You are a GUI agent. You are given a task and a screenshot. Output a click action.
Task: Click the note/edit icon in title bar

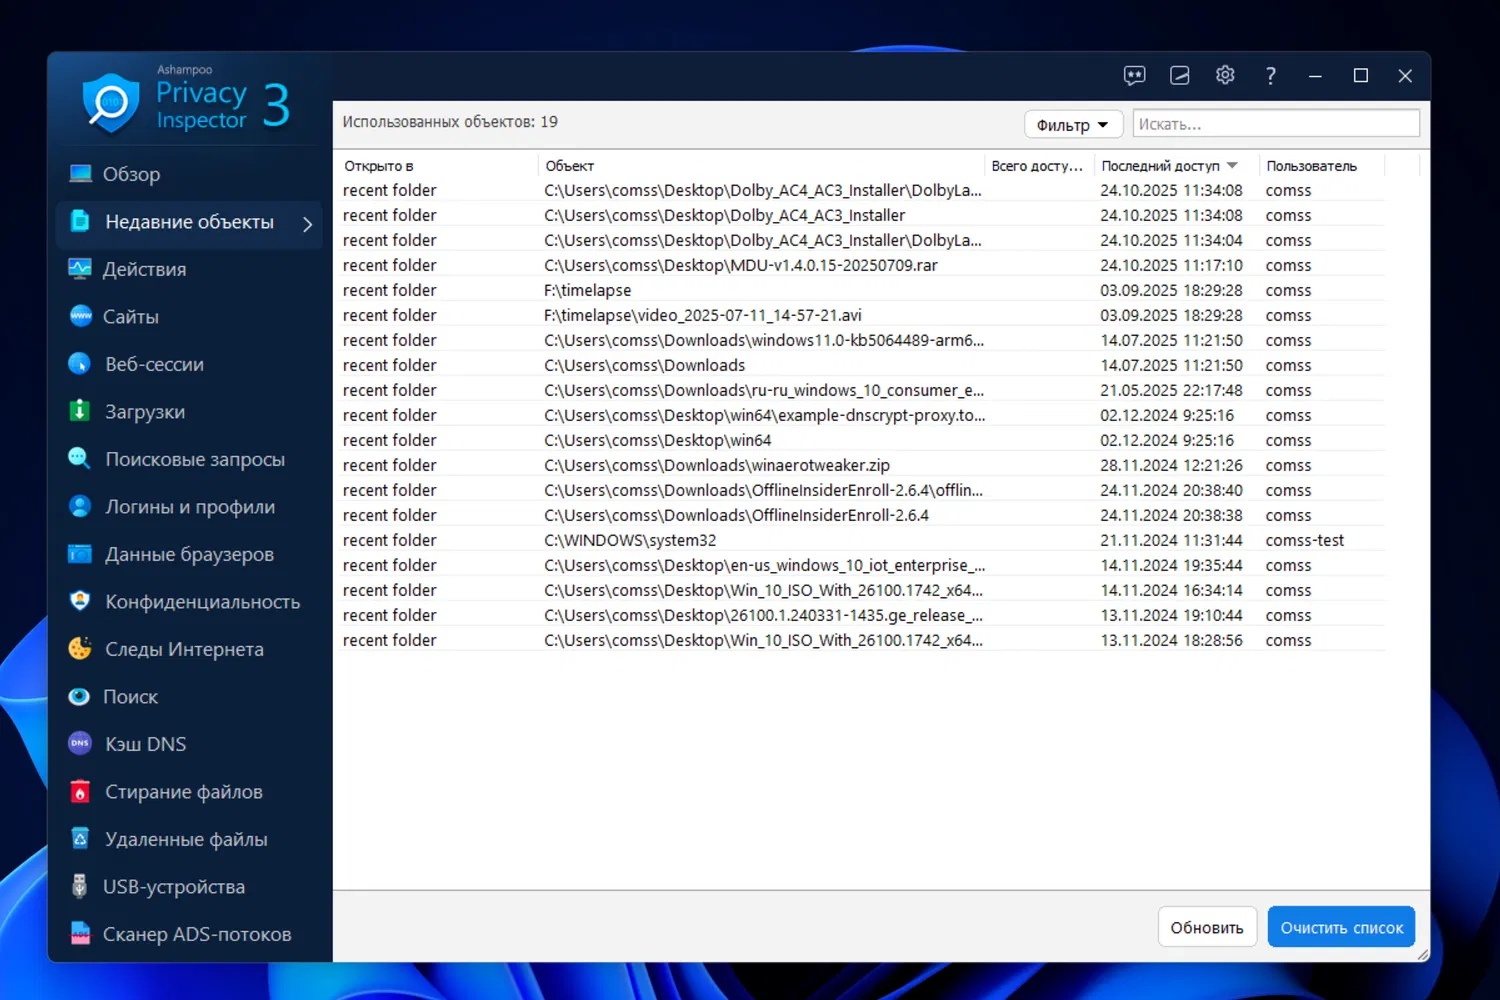[x=1180, y=76]
